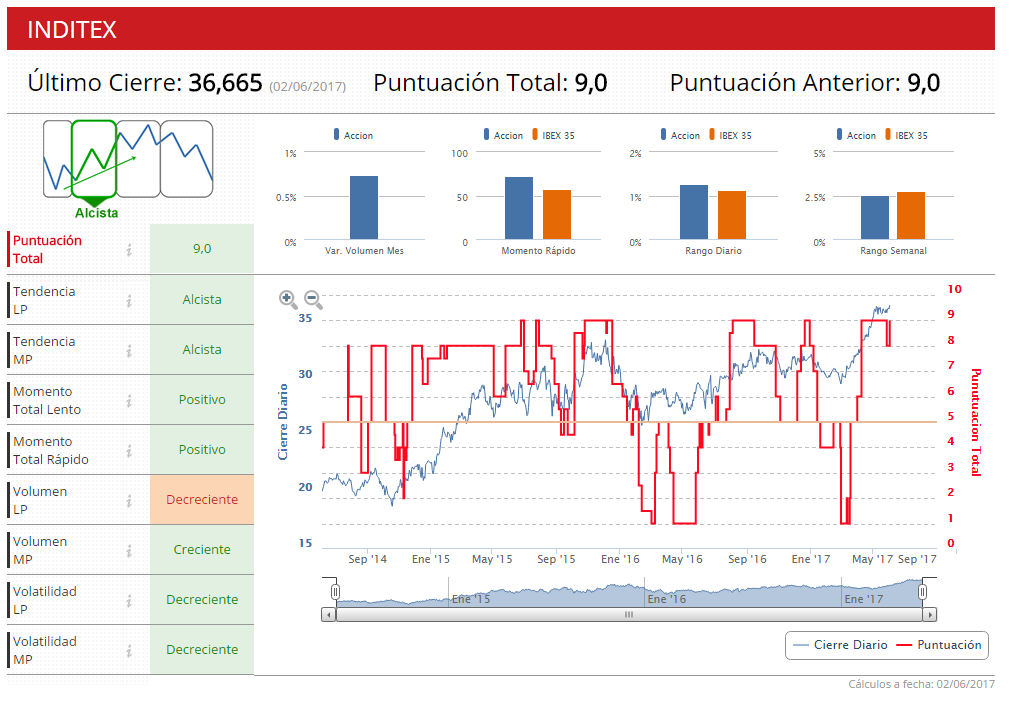This screenshot has height=703, width=1009.
Task: Click May '17 label on chart x-axis
Action: (873, 559)
